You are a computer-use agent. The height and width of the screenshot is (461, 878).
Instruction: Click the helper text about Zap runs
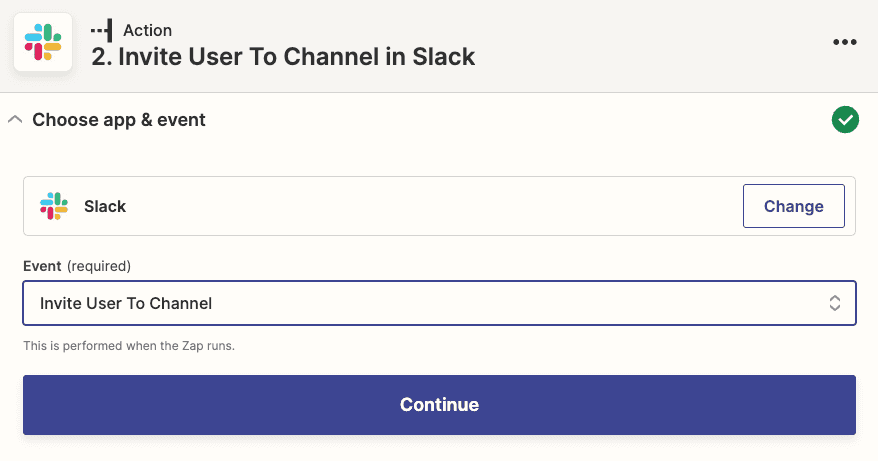tap(129, 346)
